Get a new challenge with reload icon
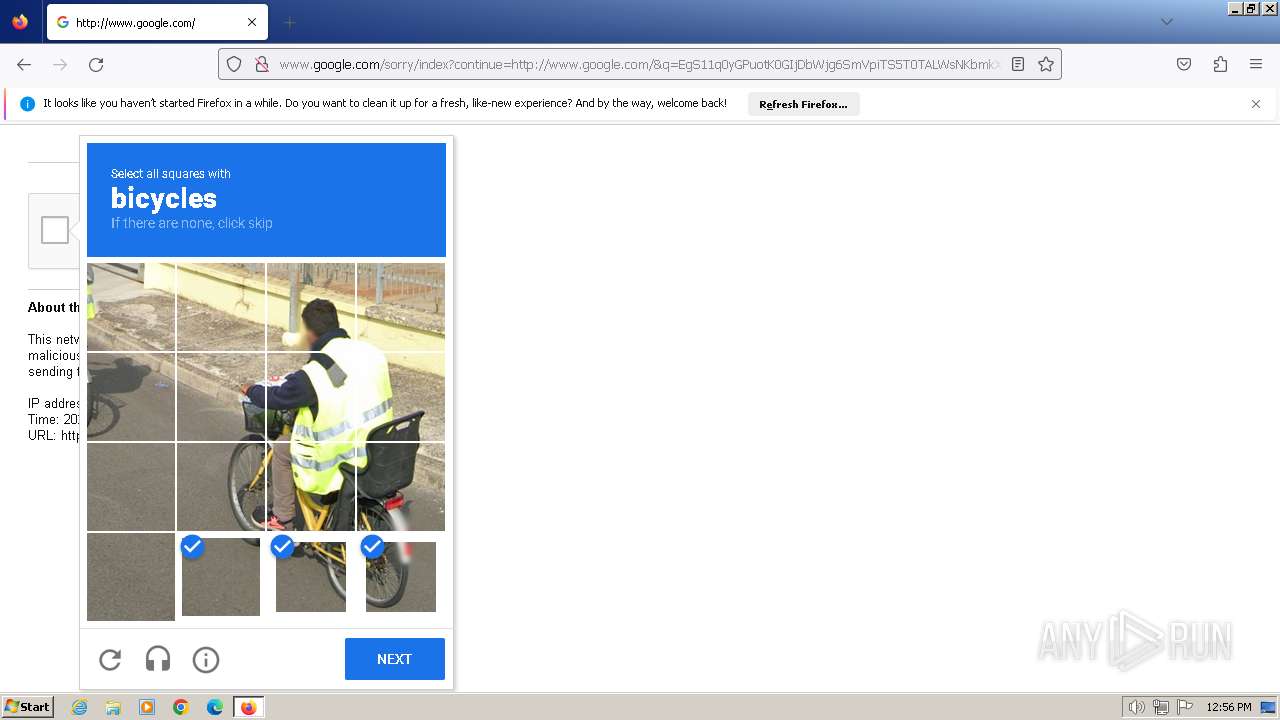1280x720 pixels. [x=110, y=659]
